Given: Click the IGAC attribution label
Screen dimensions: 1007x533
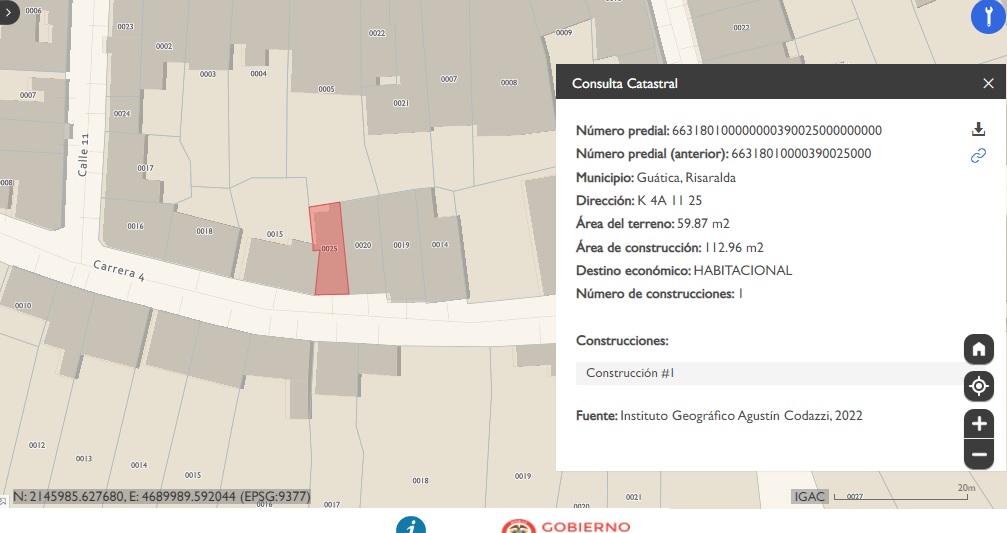Looking at the screenshot, I should [808, 496].
